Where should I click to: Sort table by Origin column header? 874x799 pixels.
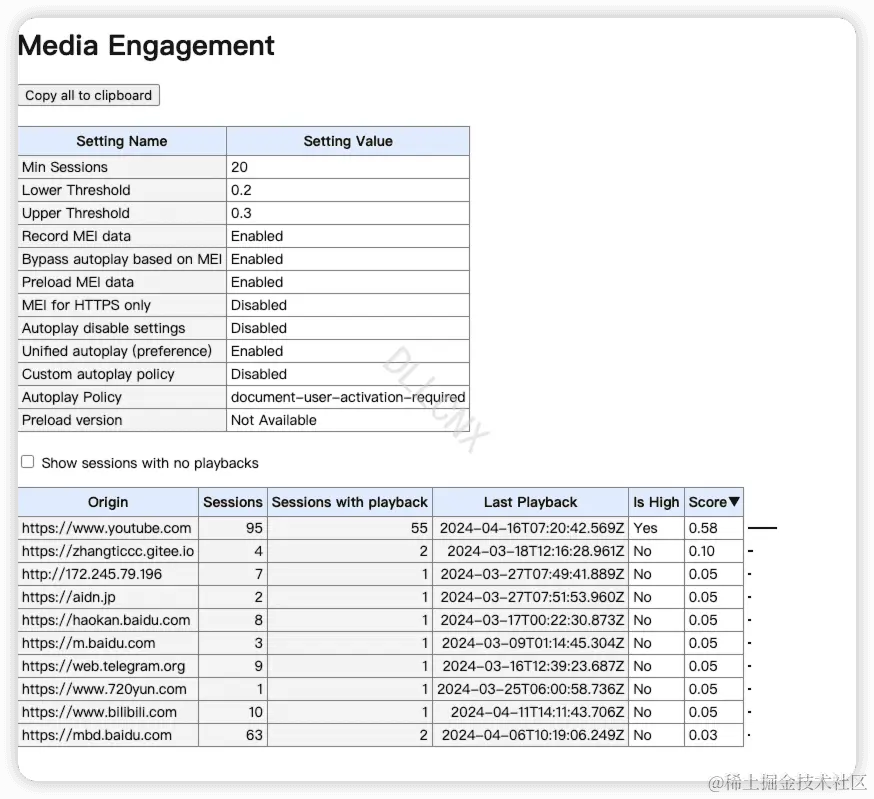(x=108, y=502)
